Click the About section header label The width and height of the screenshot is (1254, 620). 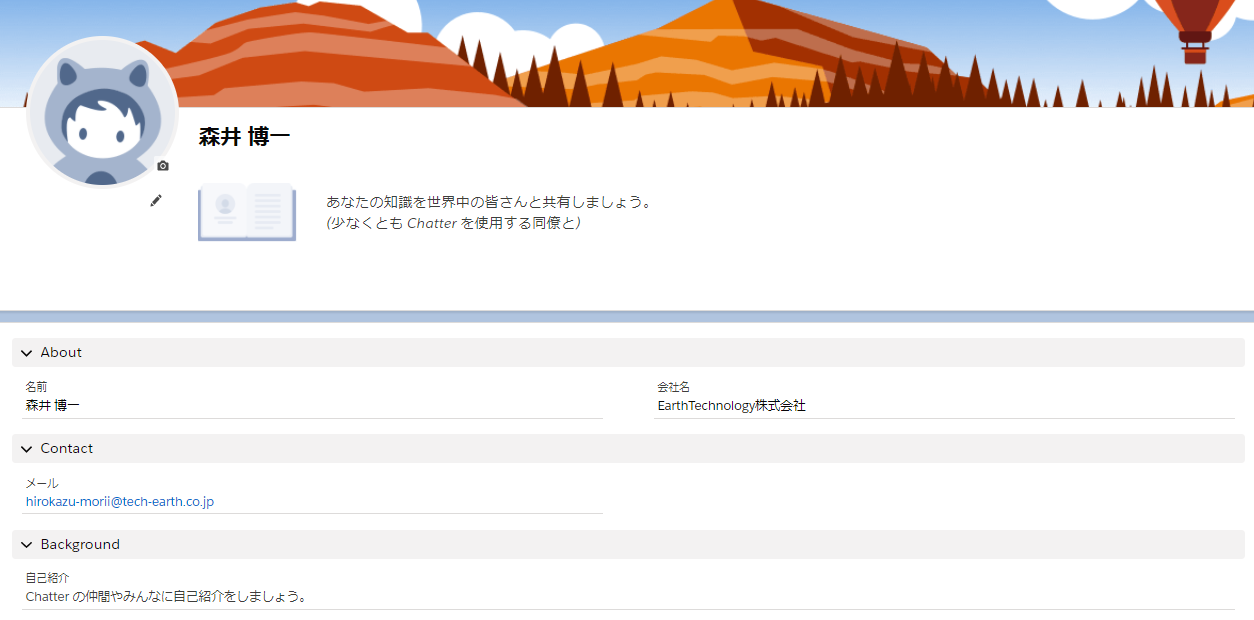point(61,353)
